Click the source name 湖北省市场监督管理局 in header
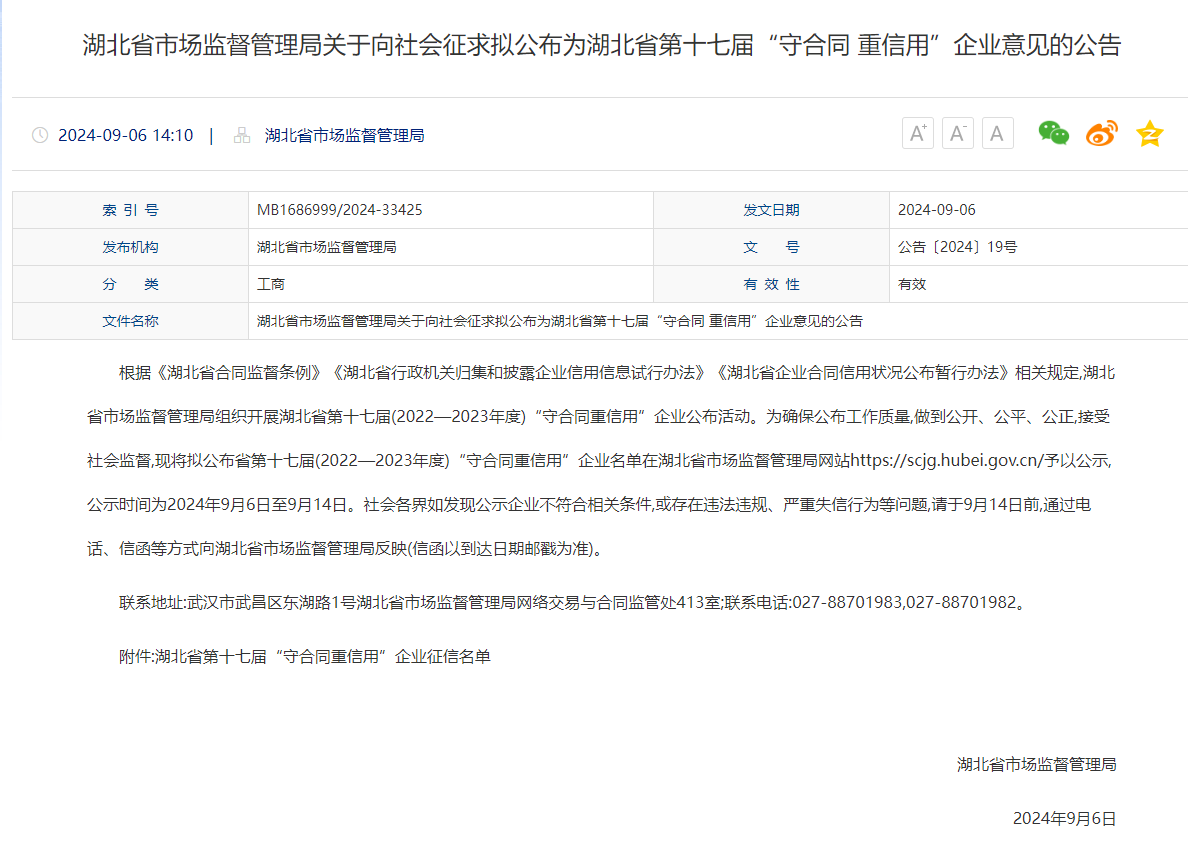1188x852 pixels. pos(344,135)
